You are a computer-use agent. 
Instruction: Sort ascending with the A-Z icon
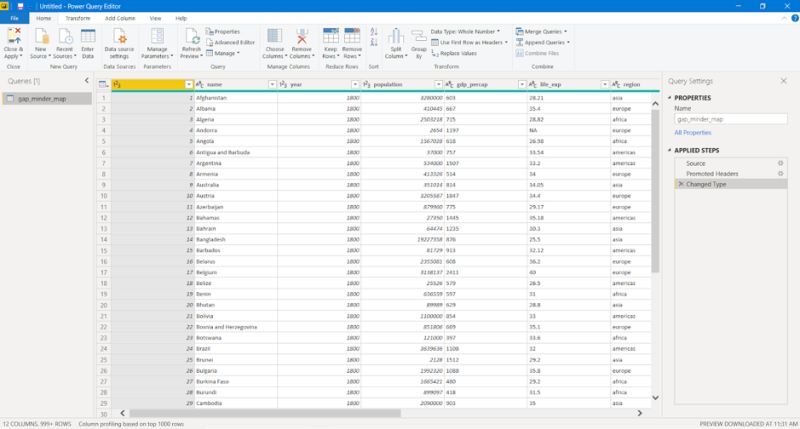(374, 32)
